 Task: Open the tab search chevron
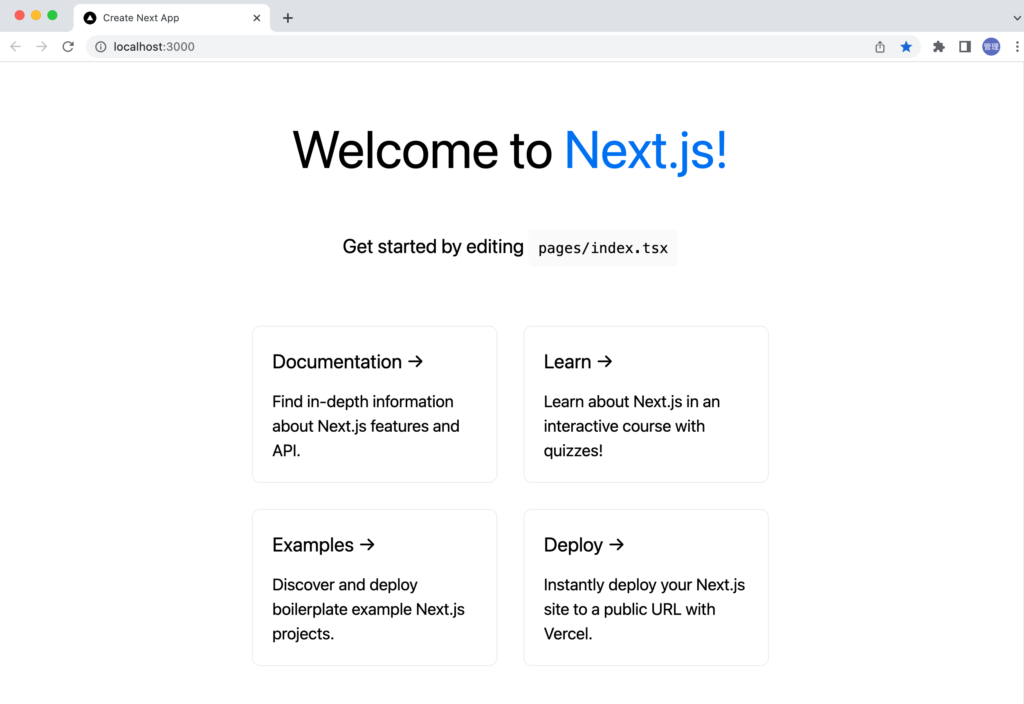(1016, 17)
